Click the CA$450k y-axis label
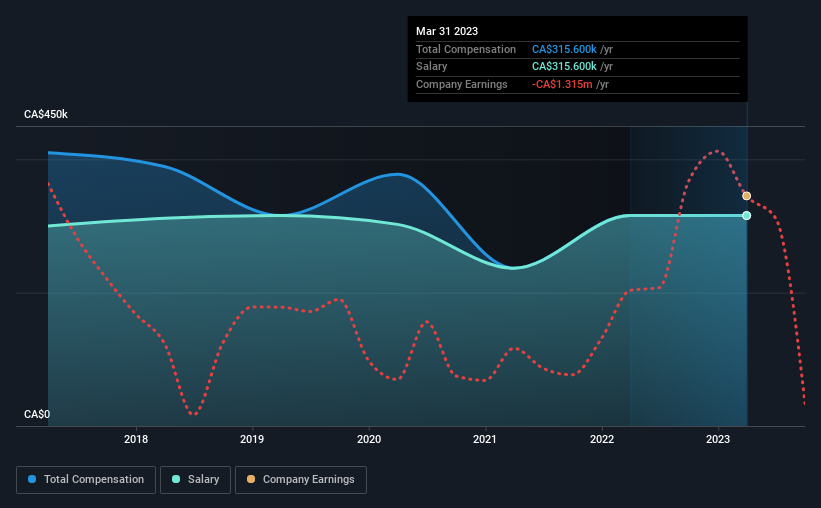 pos(46,114)
